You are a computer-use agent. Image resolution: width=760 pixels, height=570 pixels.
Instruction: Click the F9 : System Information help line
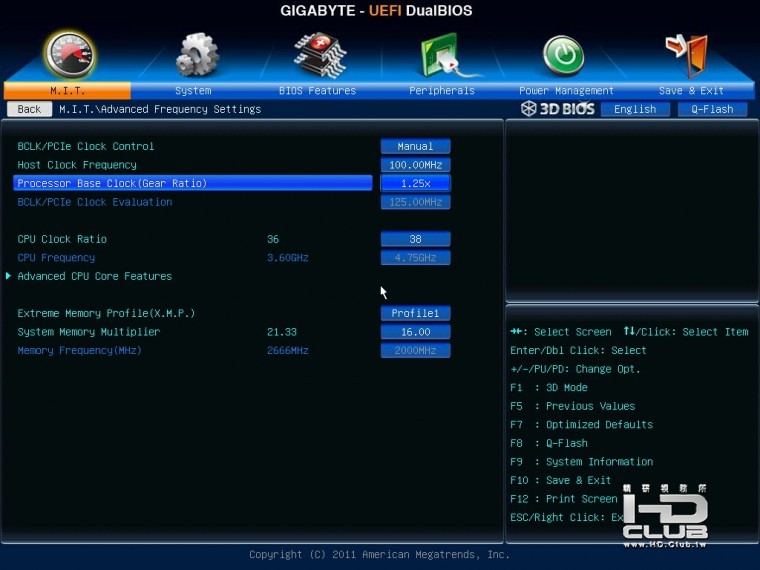click(582, 462)
